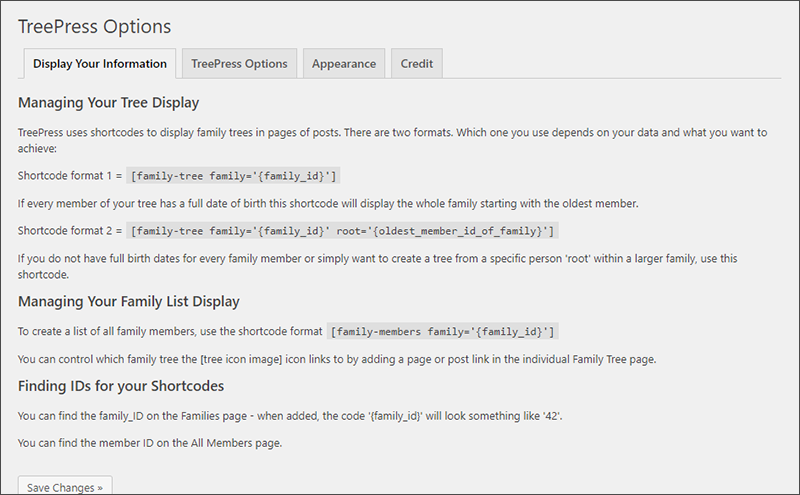Click the Finding IDs for your Shortcodes heading
This screenshot has height=495, width=800.
click(121, 386)
